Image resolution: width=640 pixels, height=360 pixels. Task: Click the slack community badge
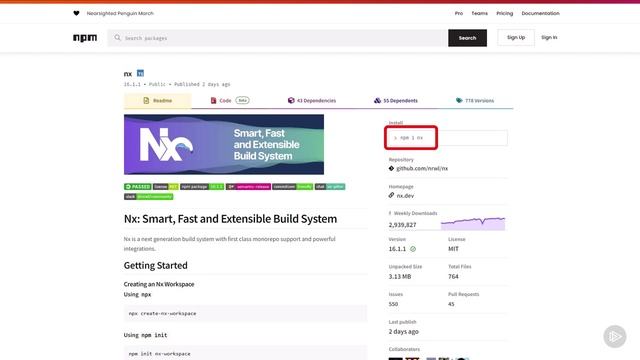point(149,196)
